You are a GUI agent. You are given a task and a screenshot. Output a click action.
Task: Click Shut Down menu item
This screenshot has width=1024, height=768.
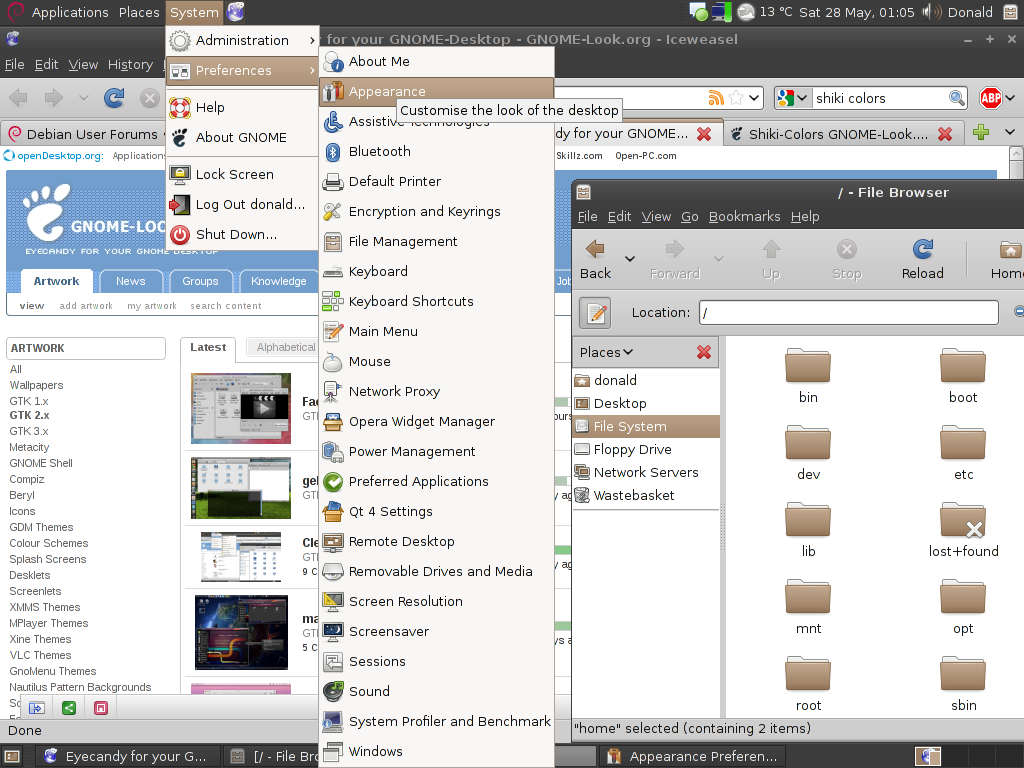pos(243,234)
